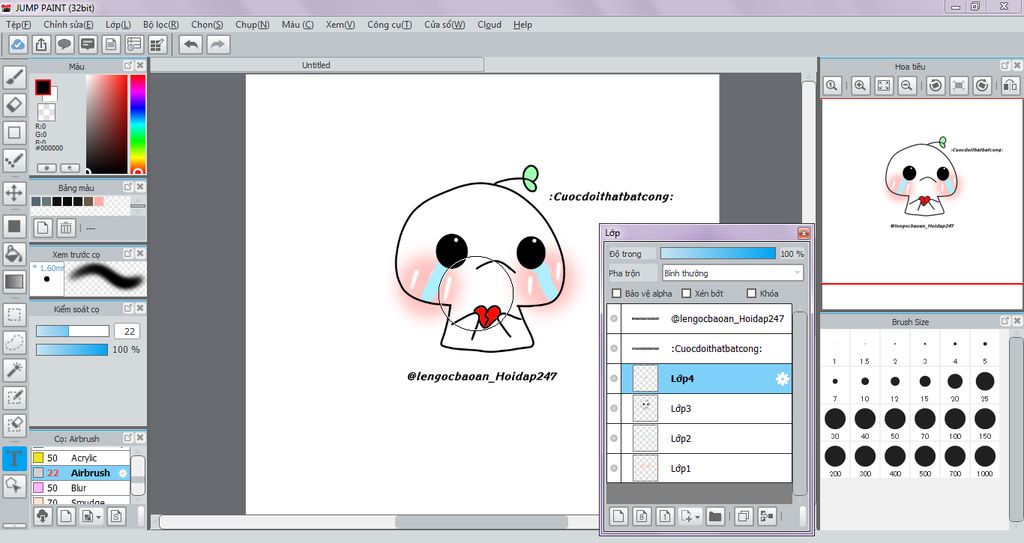Hide the Lớp3 layer visibility dot

click(614, 408)
